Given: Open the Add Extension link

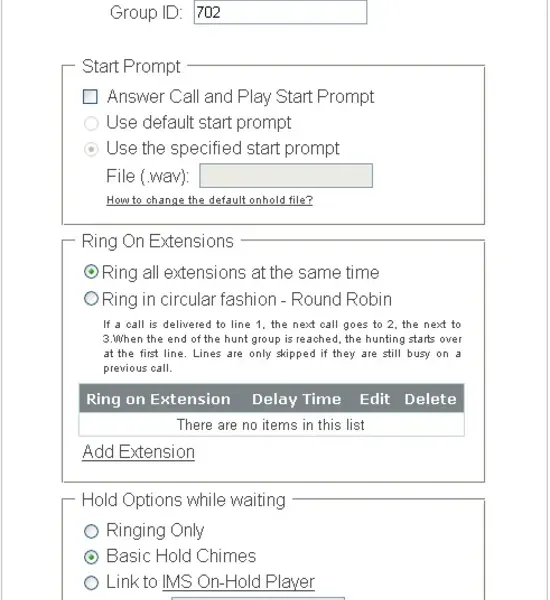Looking at the screenshot, I should tap(138, 452).
